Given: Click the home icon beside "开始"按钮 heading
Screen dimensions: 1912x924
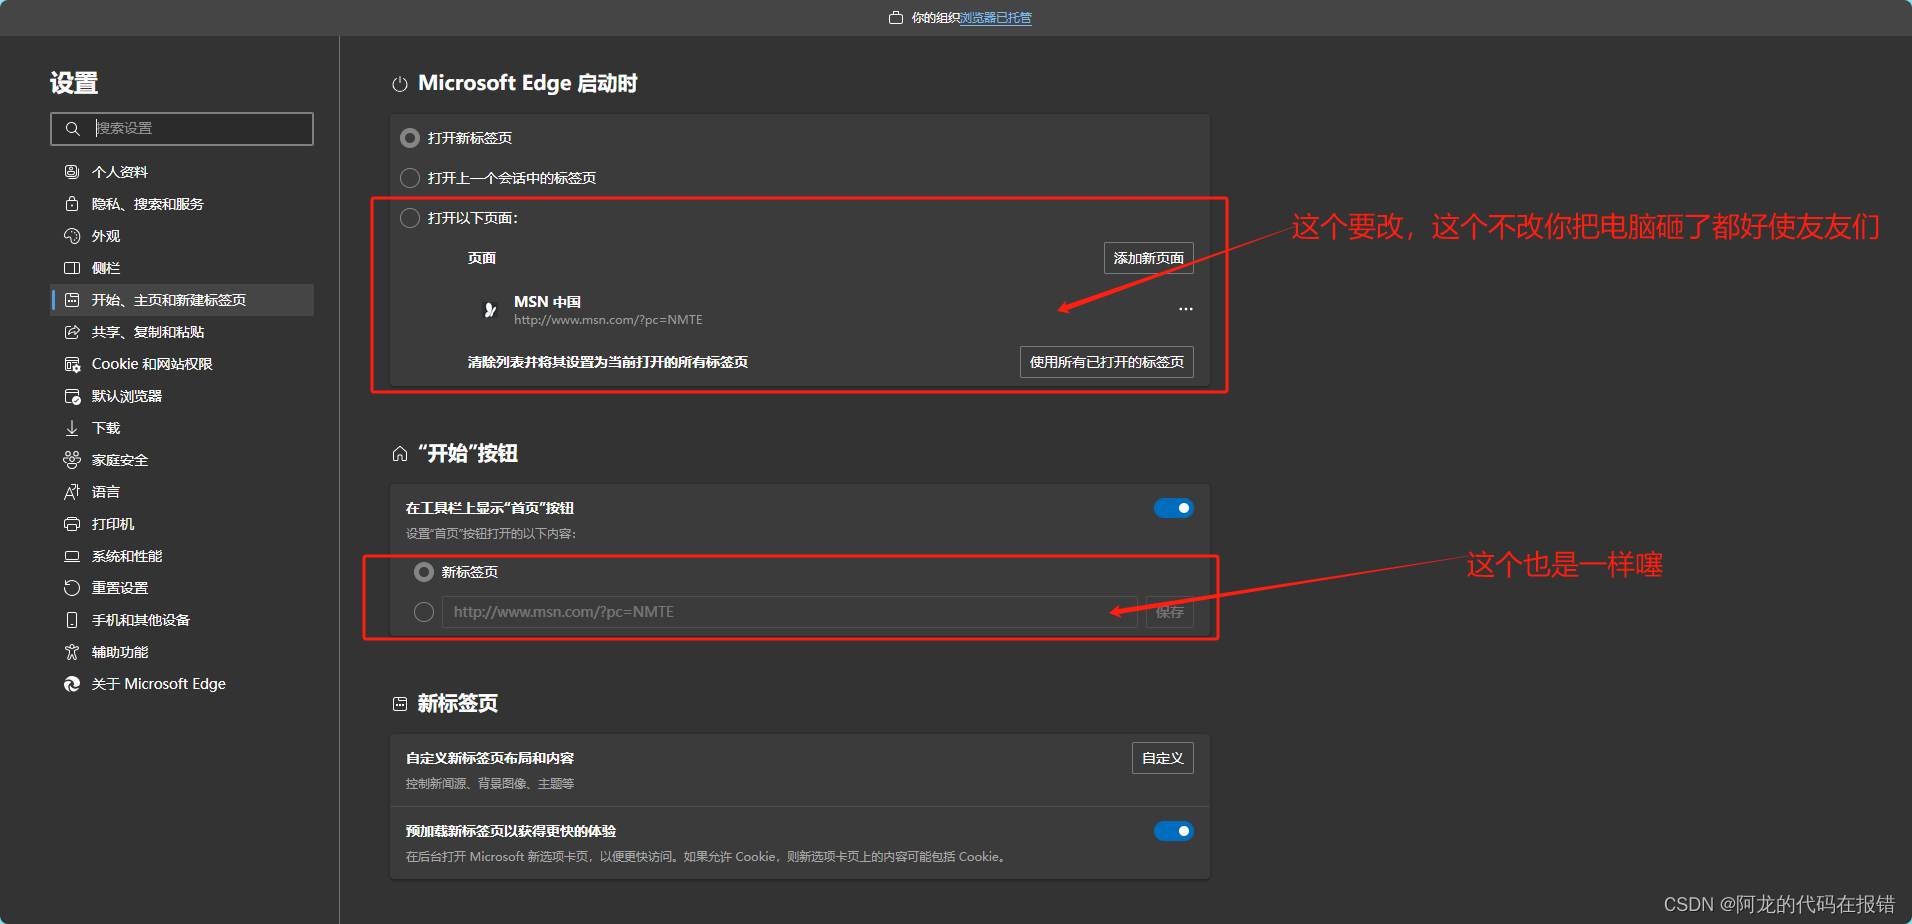Looking at the screenshot, I should pyautogui.click(x=400, y=454).
